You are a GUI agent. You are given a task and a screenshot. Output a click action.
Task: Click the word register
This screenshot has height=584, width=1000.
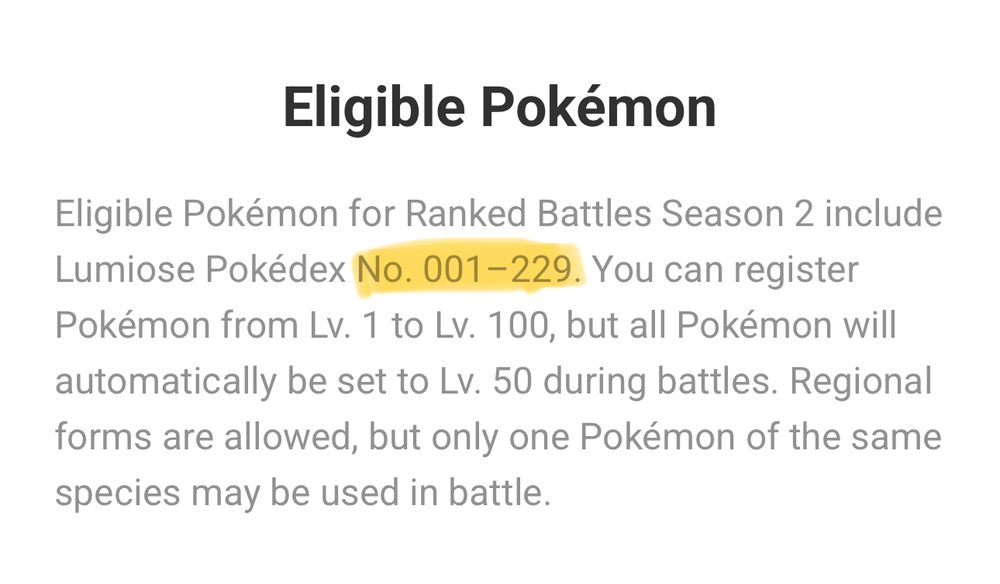(x=796, y=270)
